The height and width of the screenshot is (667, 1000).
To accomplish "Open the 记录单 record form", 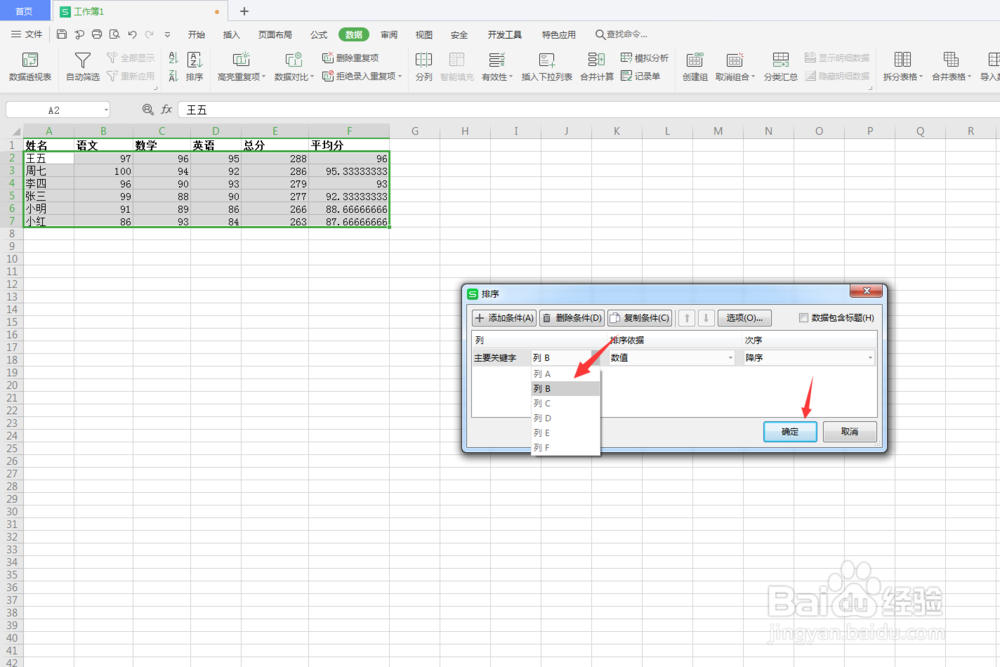I will click(640, 76).
